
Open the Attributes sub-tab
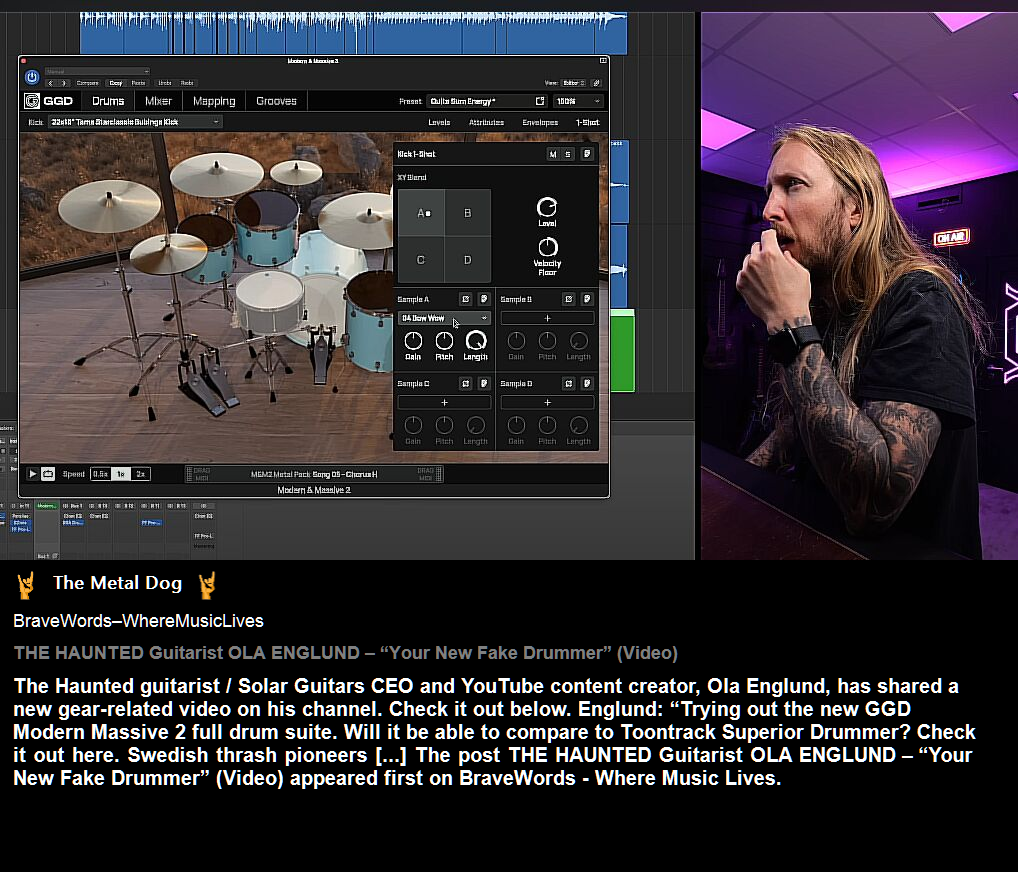[486, 122]
